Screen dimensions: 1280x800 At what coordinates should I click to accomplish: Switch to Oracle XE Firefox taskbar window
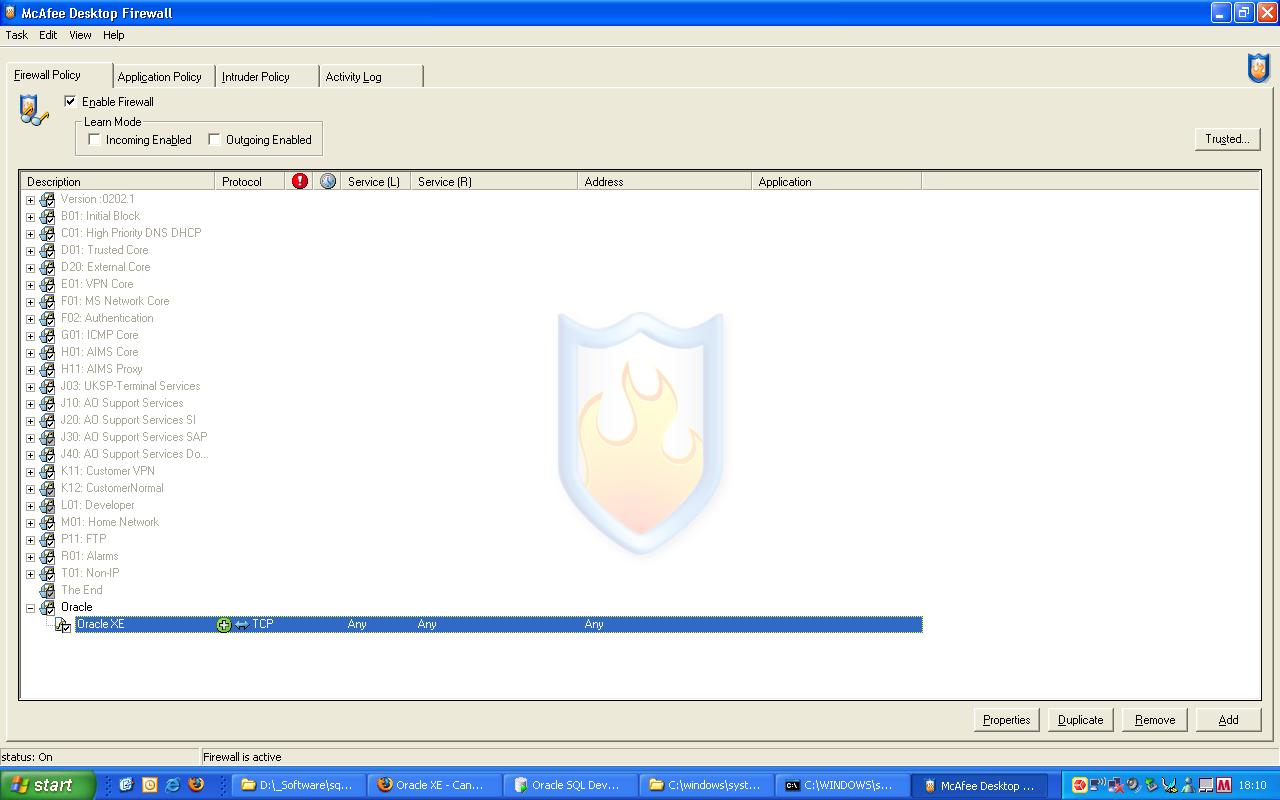(x=433, y=785)
